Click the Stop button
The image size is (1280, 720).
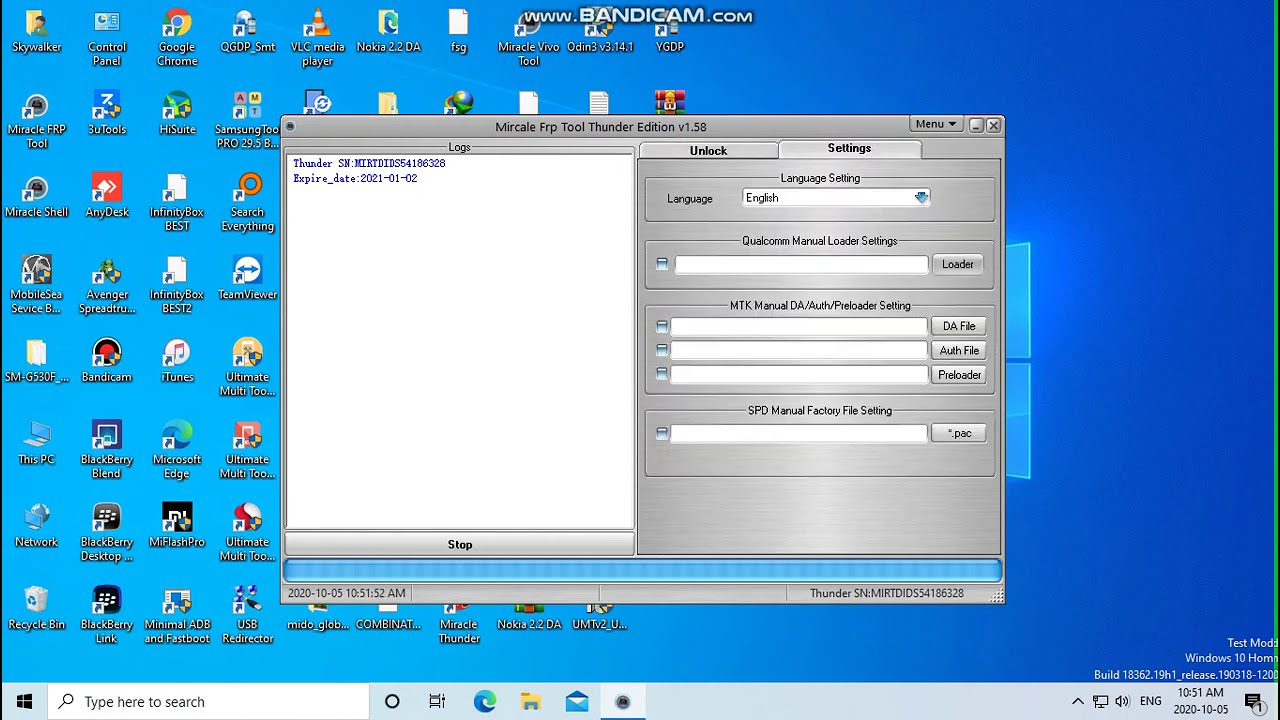pos(460,544)
